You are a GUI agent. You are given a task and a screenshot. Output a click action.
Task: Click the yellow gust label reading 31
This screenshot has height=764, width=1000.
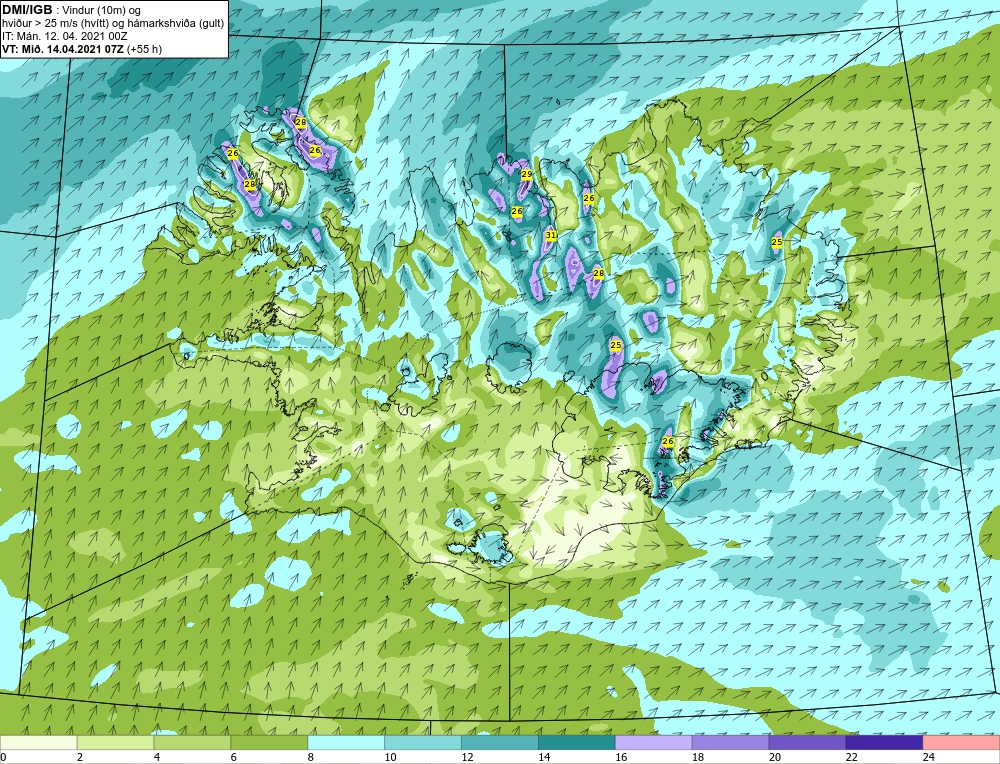click(x=551, y=235)
